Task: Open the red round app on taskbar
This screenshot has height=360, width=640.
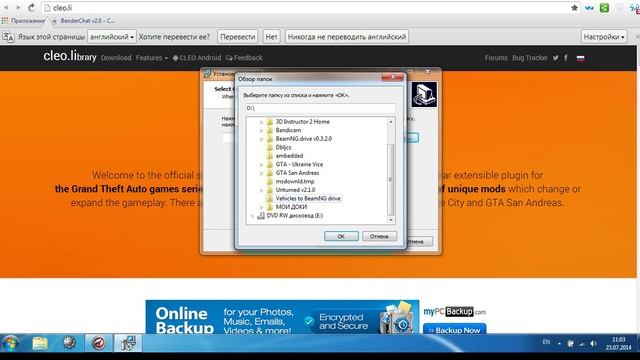Action: (98, 343)
